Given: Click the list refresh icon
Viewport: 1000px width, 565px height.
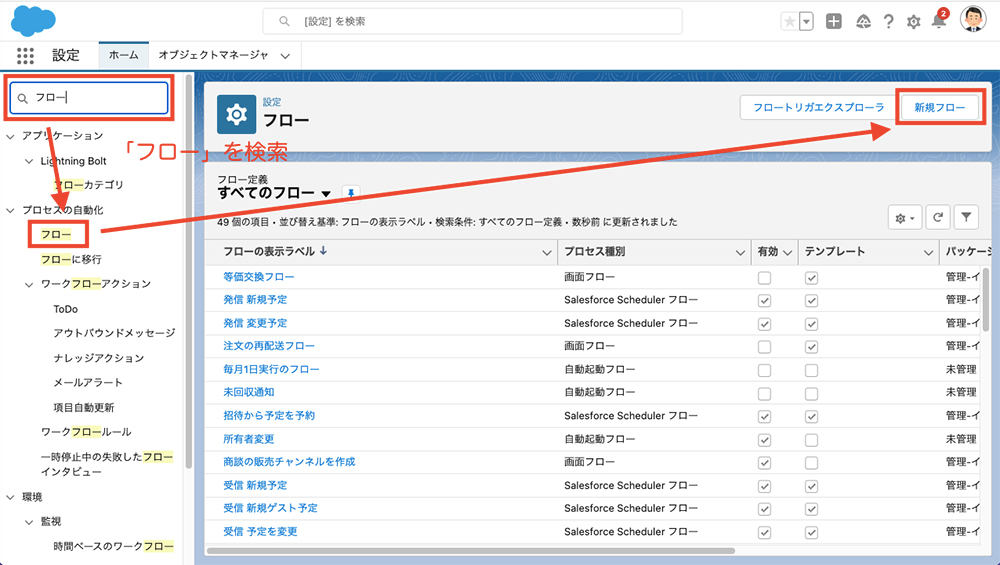Looking at the screenshot, I should click(939, 217).
